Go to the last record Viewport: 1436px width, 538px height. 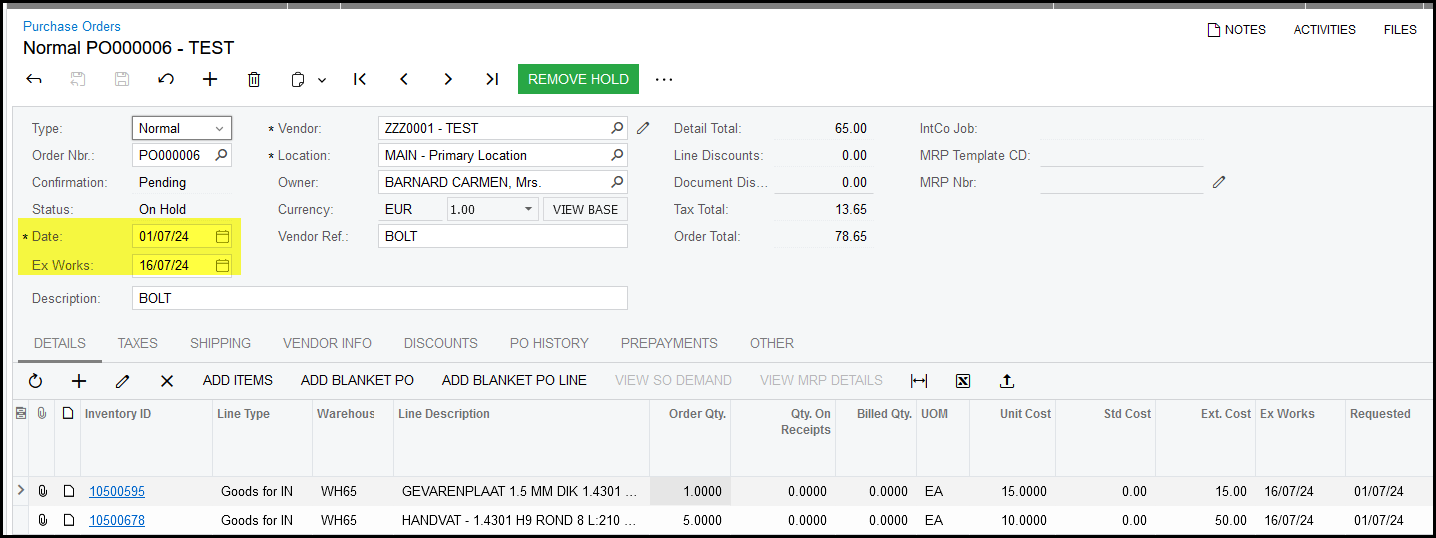tap(491, 79)
